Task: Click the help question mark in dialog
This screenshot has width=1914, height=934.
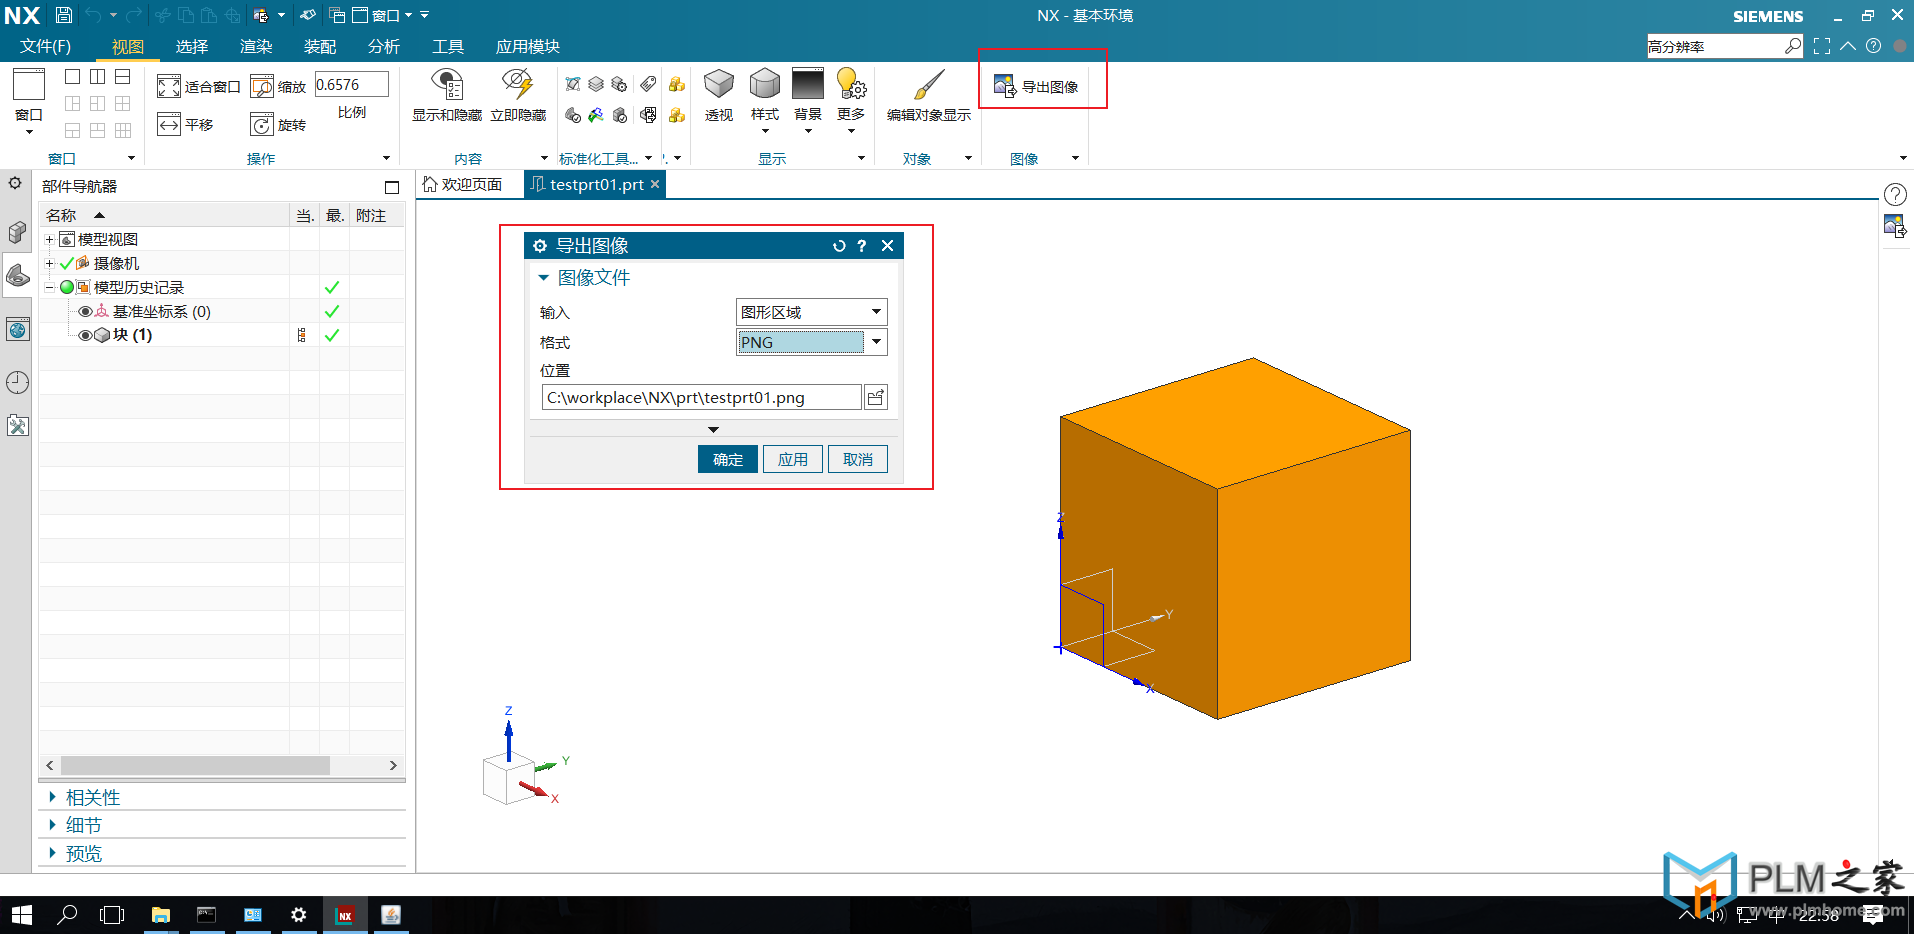Action: coord(862,246)
